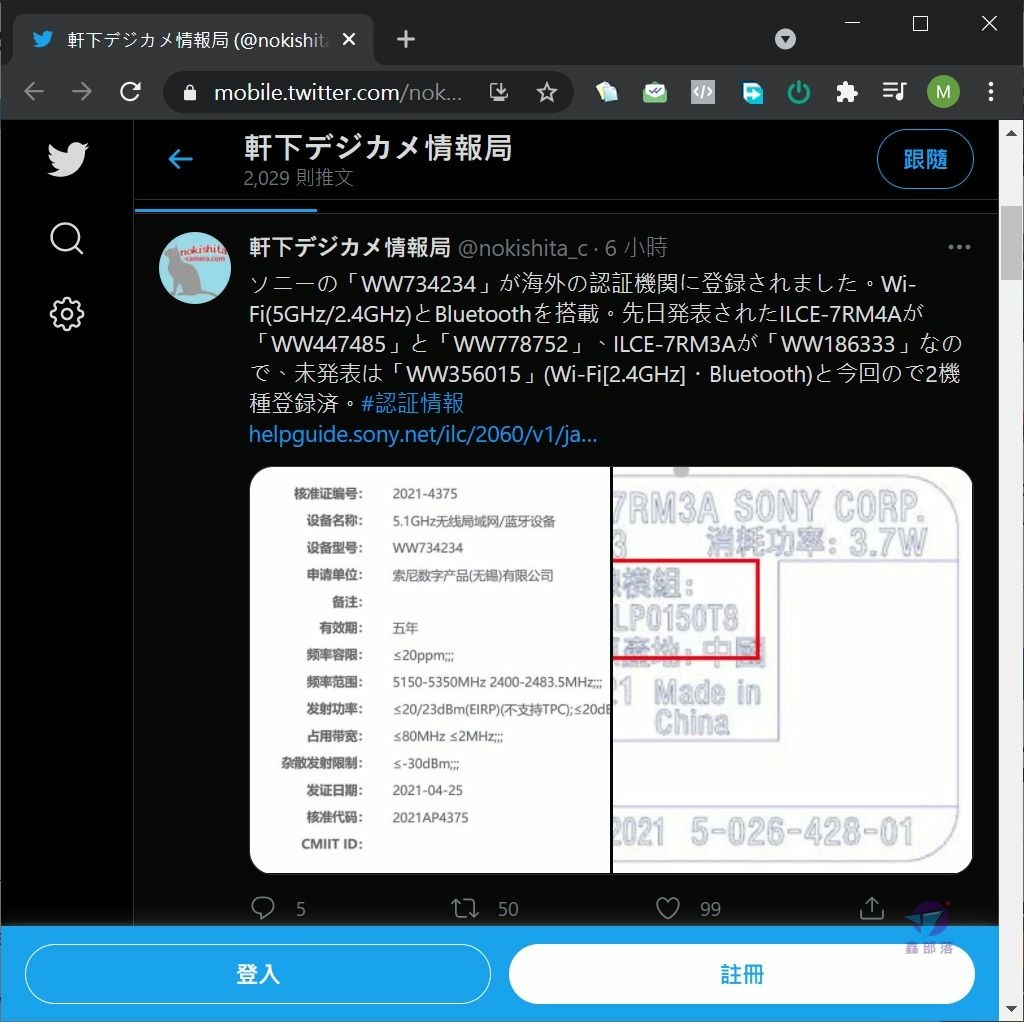The width and height of the screenshot is (1024, 1022).
Task: Bookmark this page with star icon
Action: (x=547, y=92)
